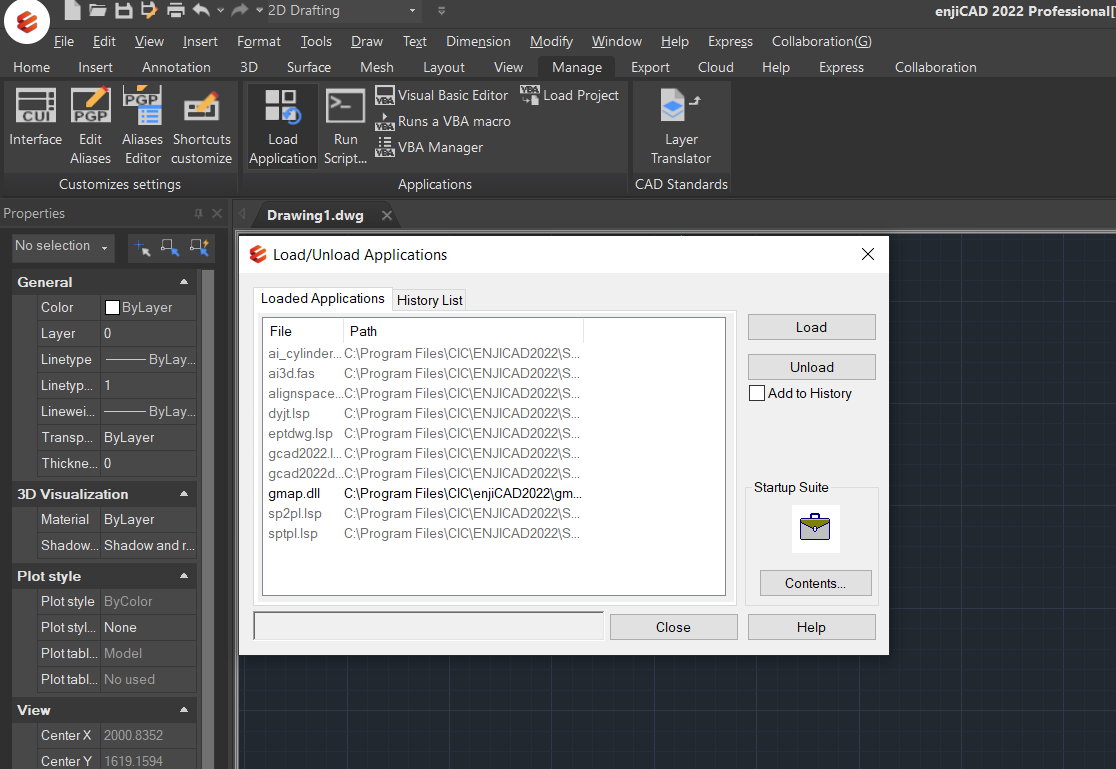
Task: Pin the Properties panel
Action: 199,214
